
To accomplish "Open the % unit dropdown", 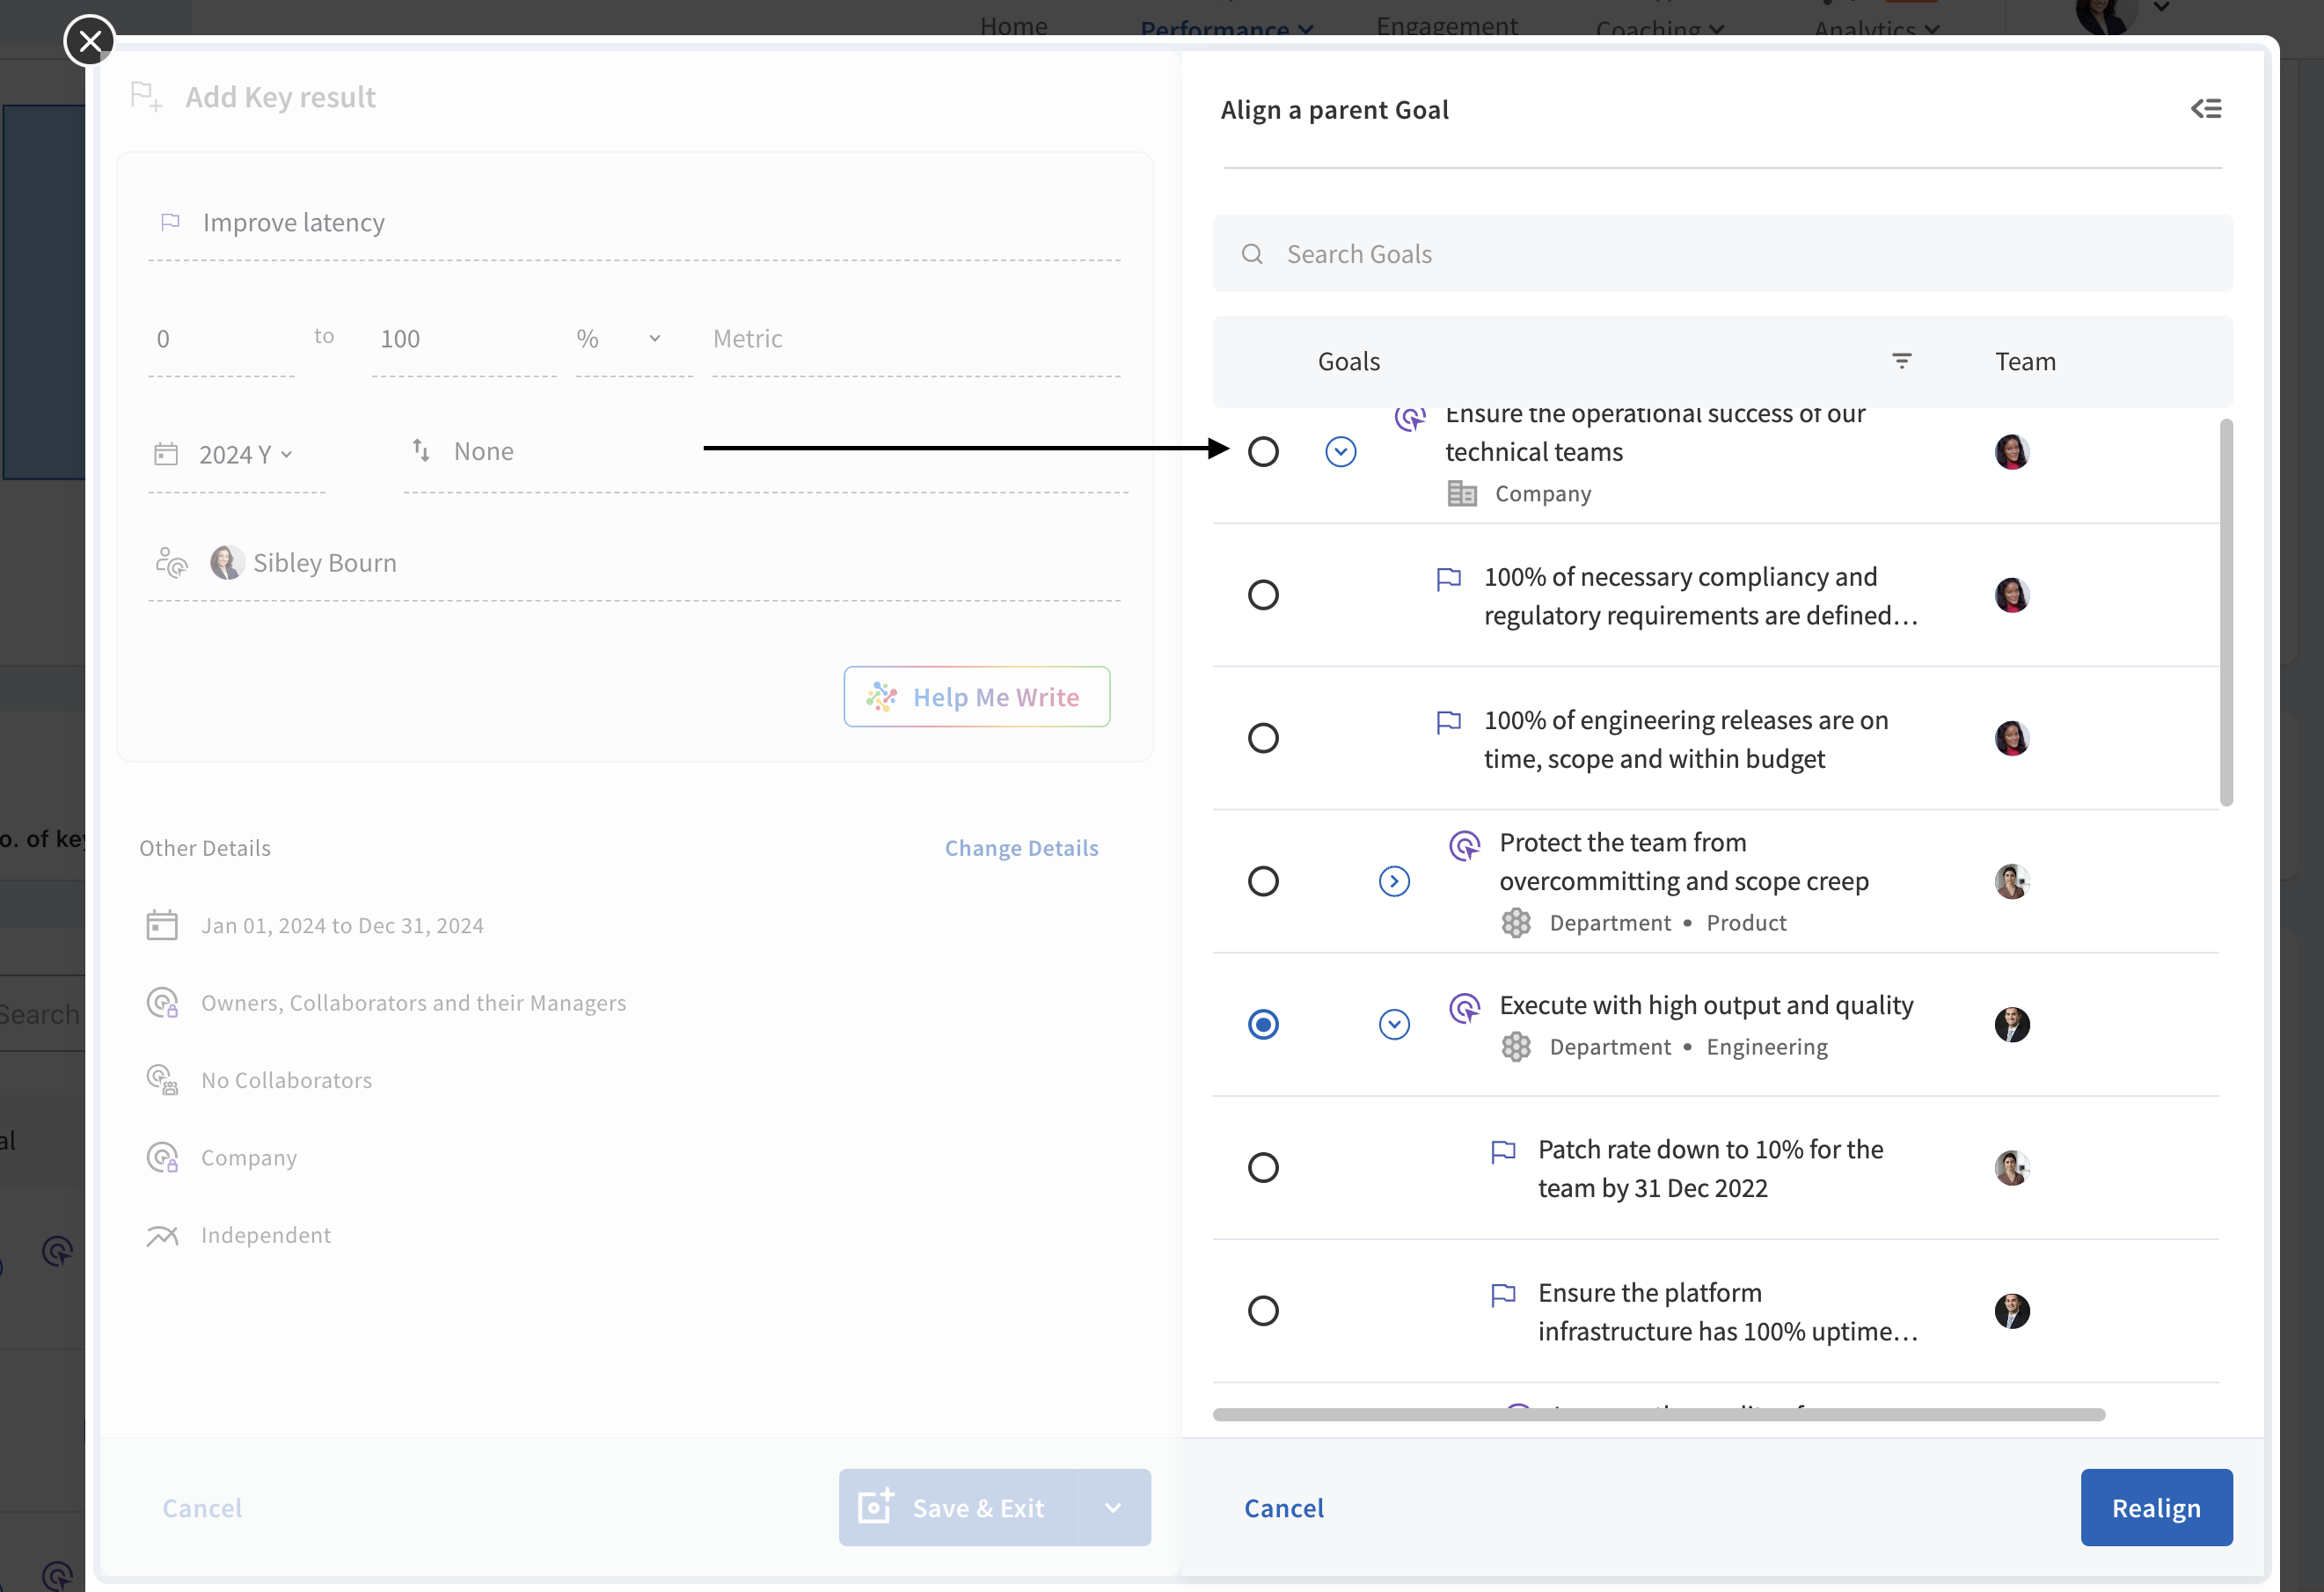I will coord(634,339).
